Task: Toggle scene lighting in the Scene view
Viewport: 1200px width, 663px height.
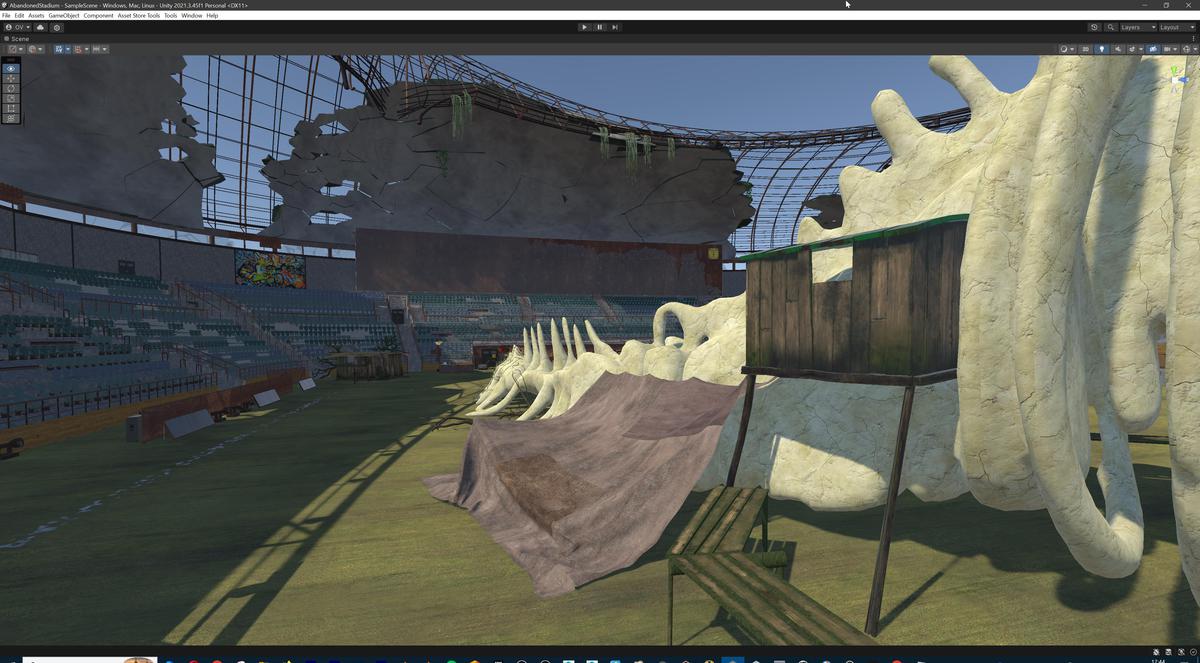Action: coord(1102,49)
